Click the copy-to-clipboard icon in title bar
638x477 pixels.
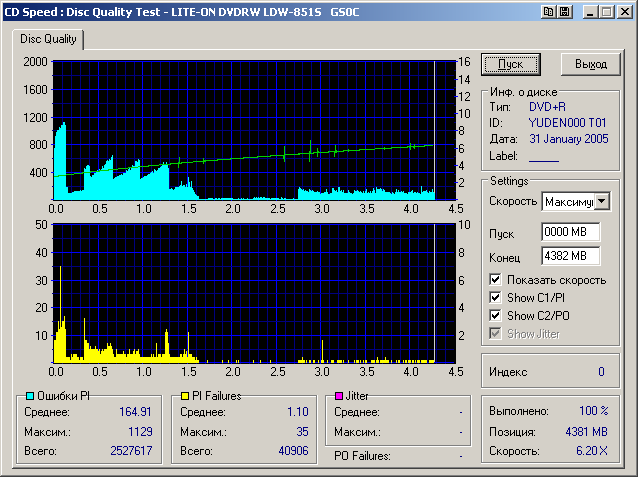click(549, 11)
